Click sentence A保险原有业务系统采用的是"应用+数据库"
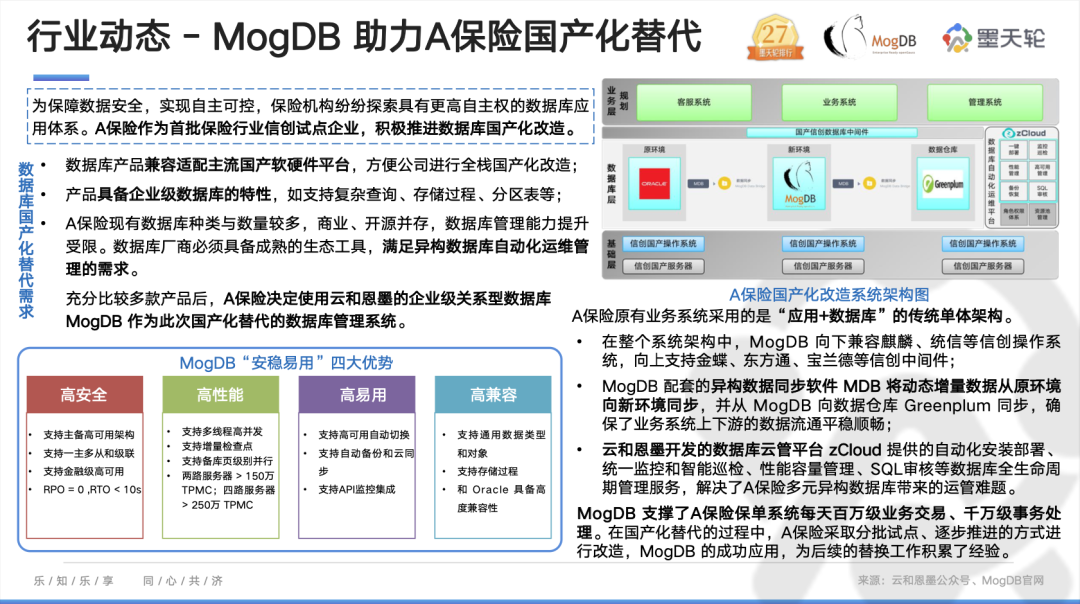 [793, 316]
